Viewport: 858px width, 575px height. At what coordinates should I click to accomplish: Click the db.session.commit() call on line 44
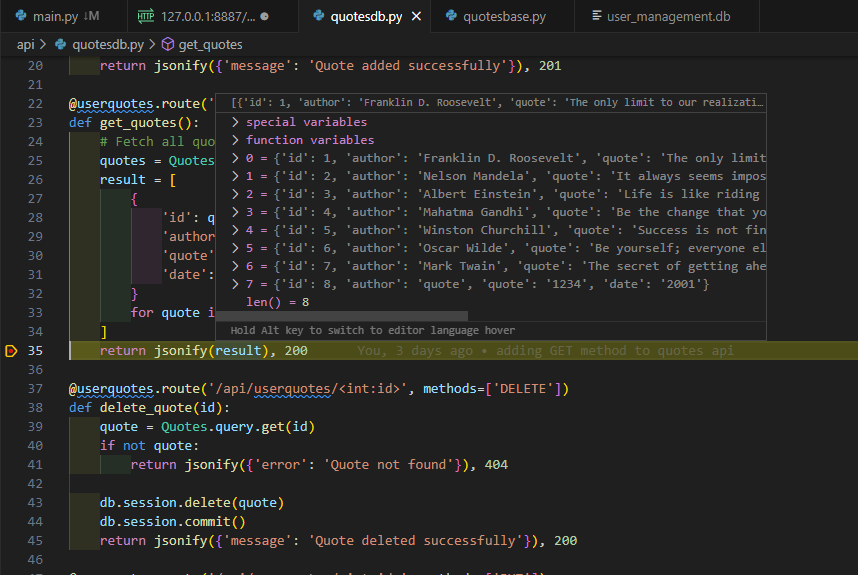(x=172, y=521)
